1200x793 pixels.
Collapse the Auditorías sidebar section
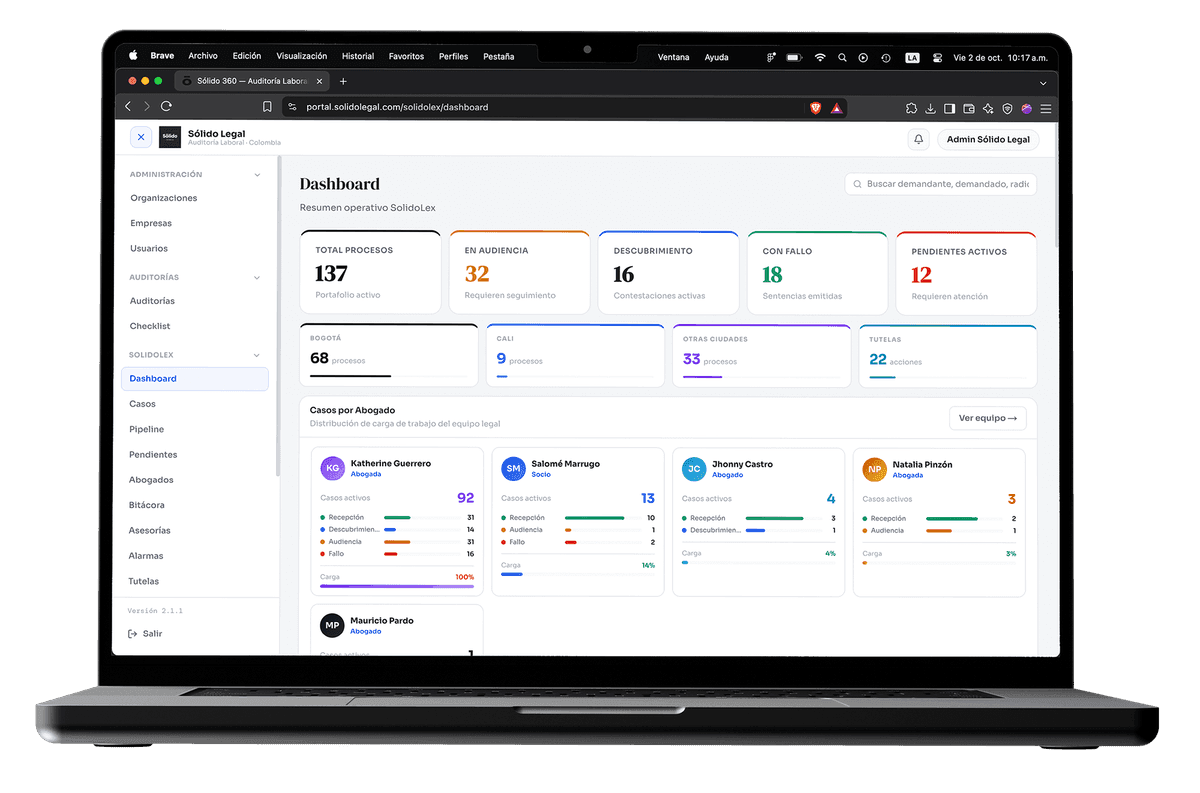[257, 277]
